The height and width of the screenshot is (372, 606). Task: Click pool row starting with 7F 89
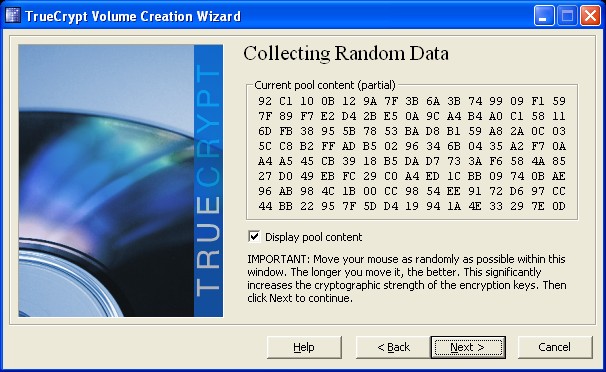(x=412, y=116)
